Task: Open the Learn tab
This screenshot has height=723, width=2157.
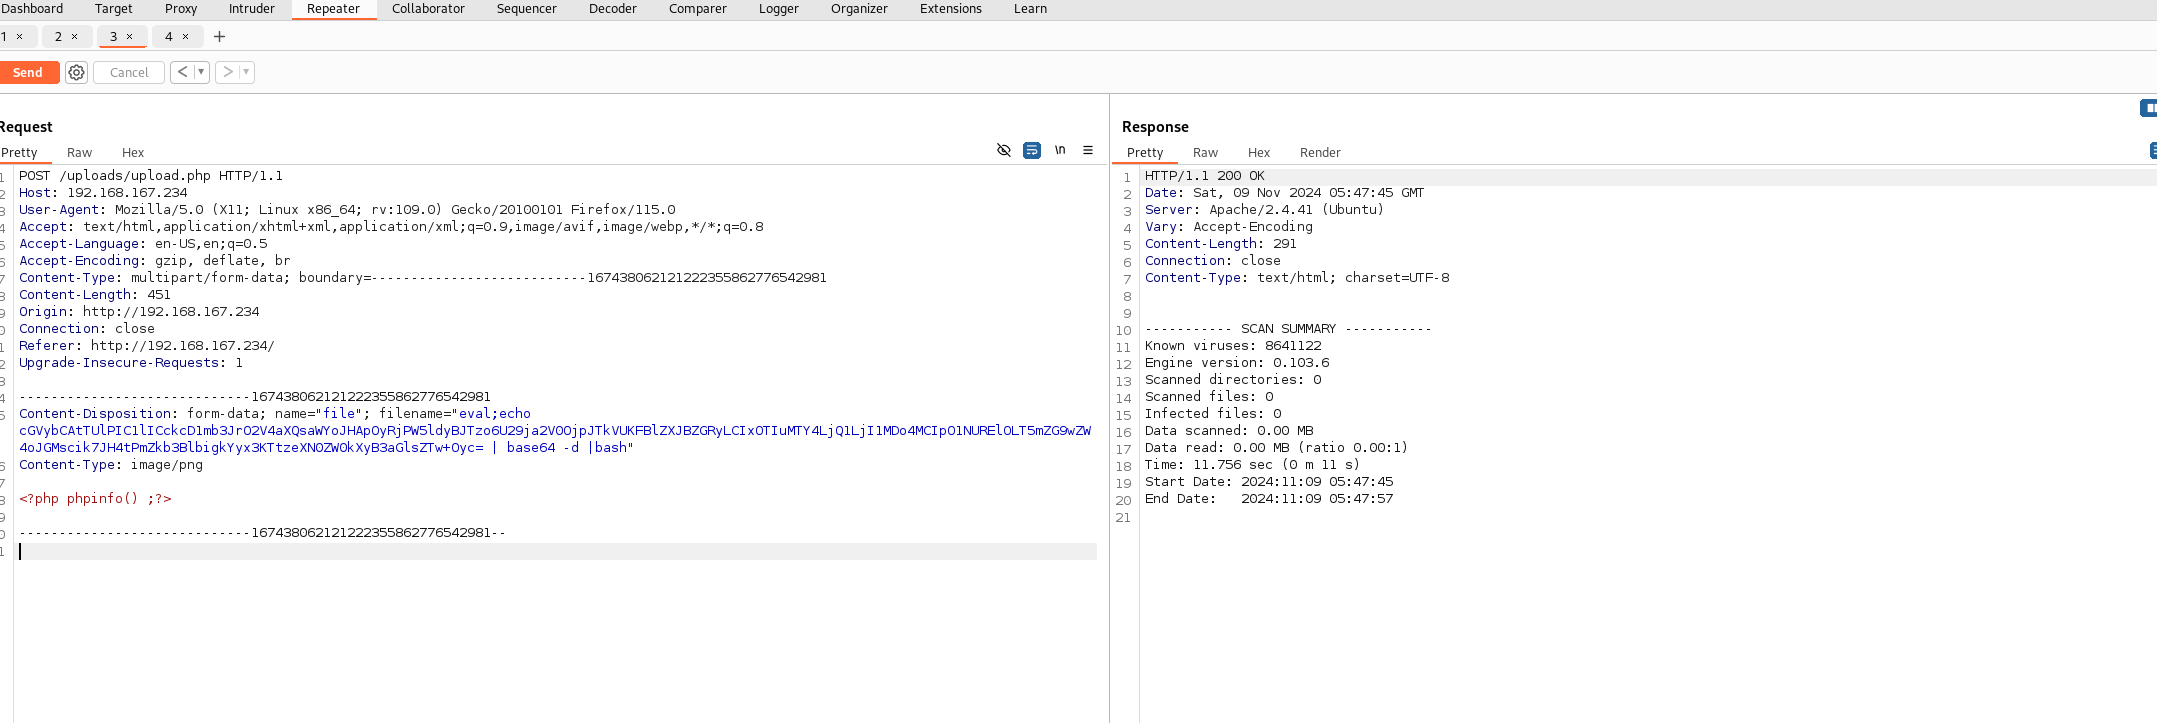Action: [1031, 8]
